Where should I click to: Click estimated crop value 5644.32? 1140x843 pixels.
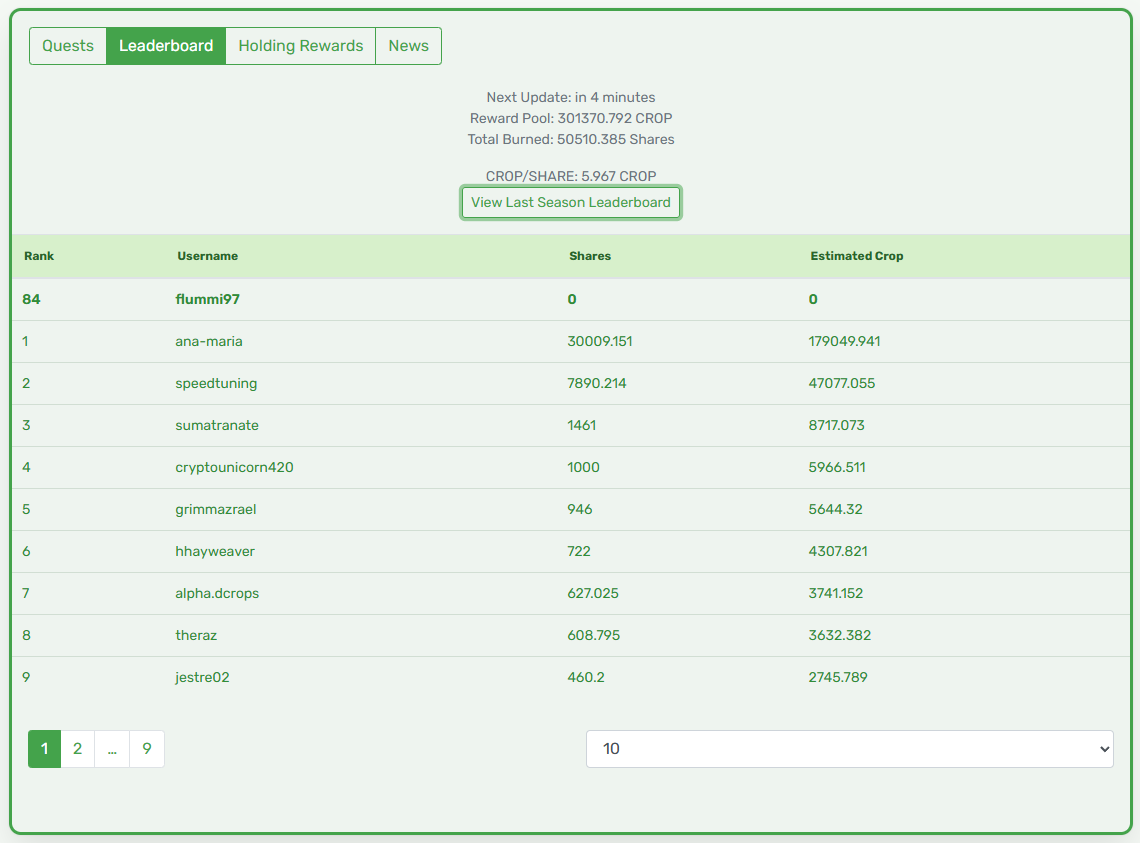tap(835, 509)
